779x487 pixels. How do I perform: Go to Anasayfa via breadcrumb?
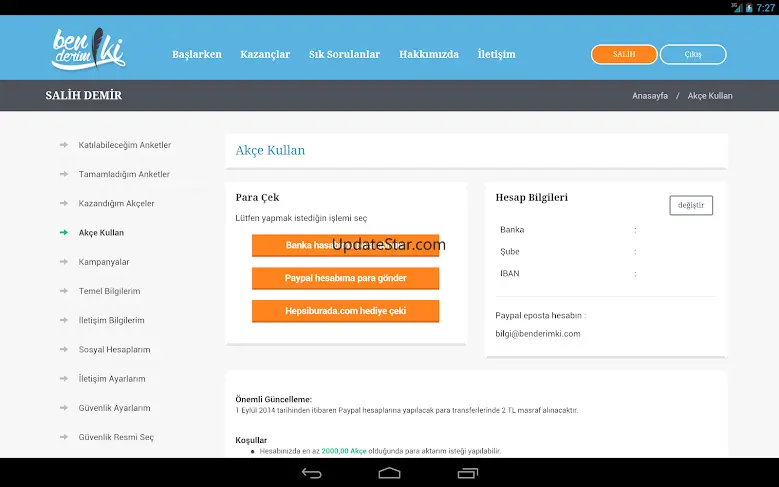(x=650, y=95)
